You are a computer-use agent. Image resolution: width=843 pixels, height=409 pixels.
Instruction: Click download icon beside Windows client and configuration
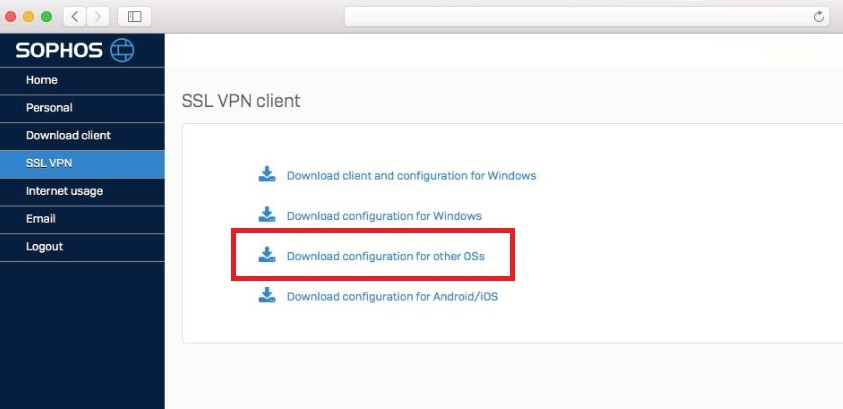pos(267,174)
